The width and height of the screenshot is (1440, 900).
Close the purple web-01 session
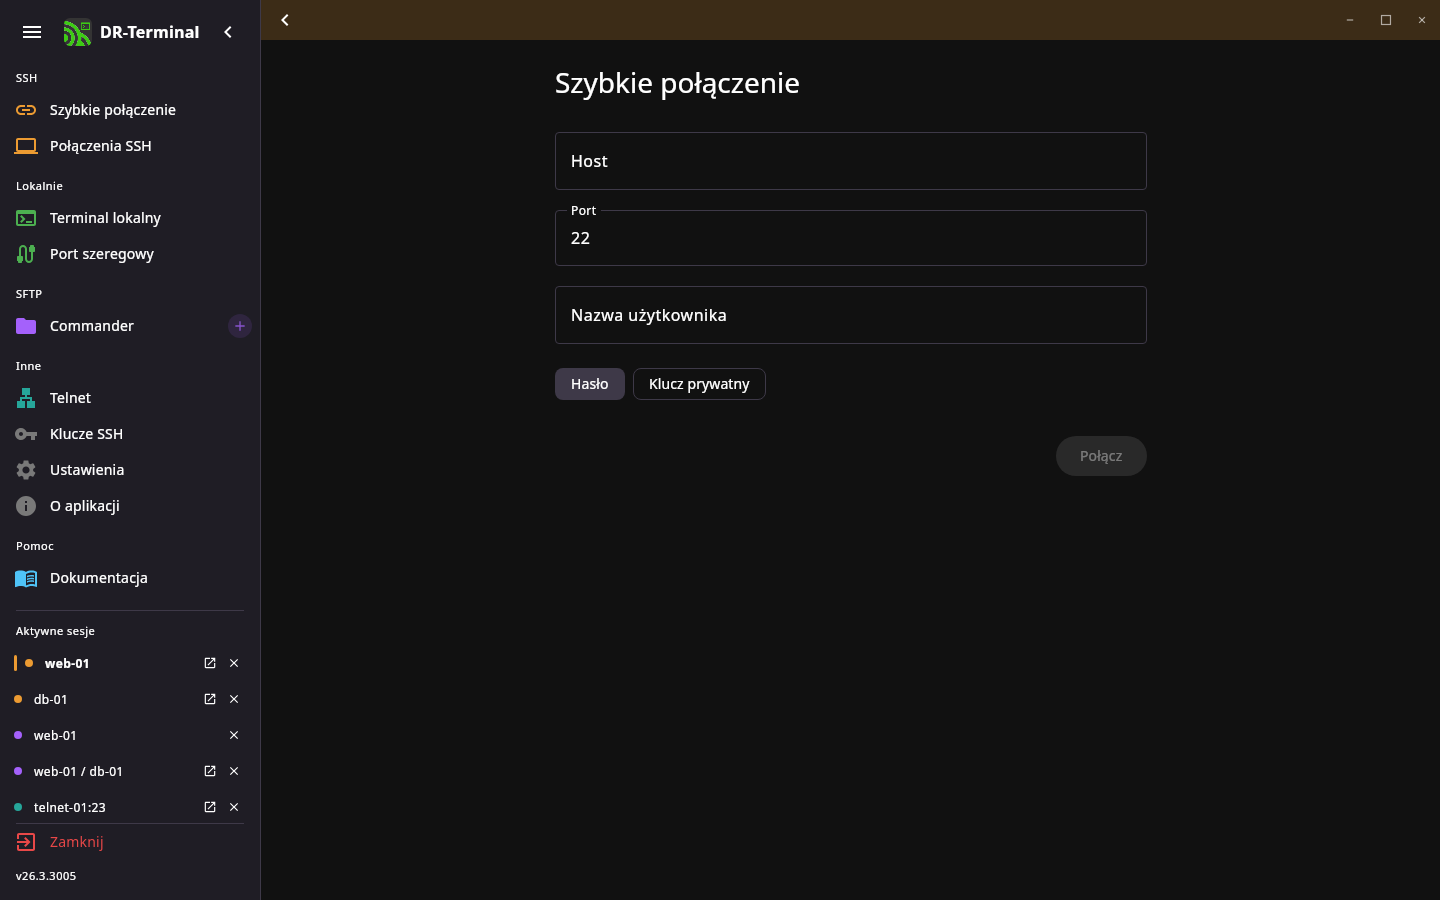(x=234, y=735)
